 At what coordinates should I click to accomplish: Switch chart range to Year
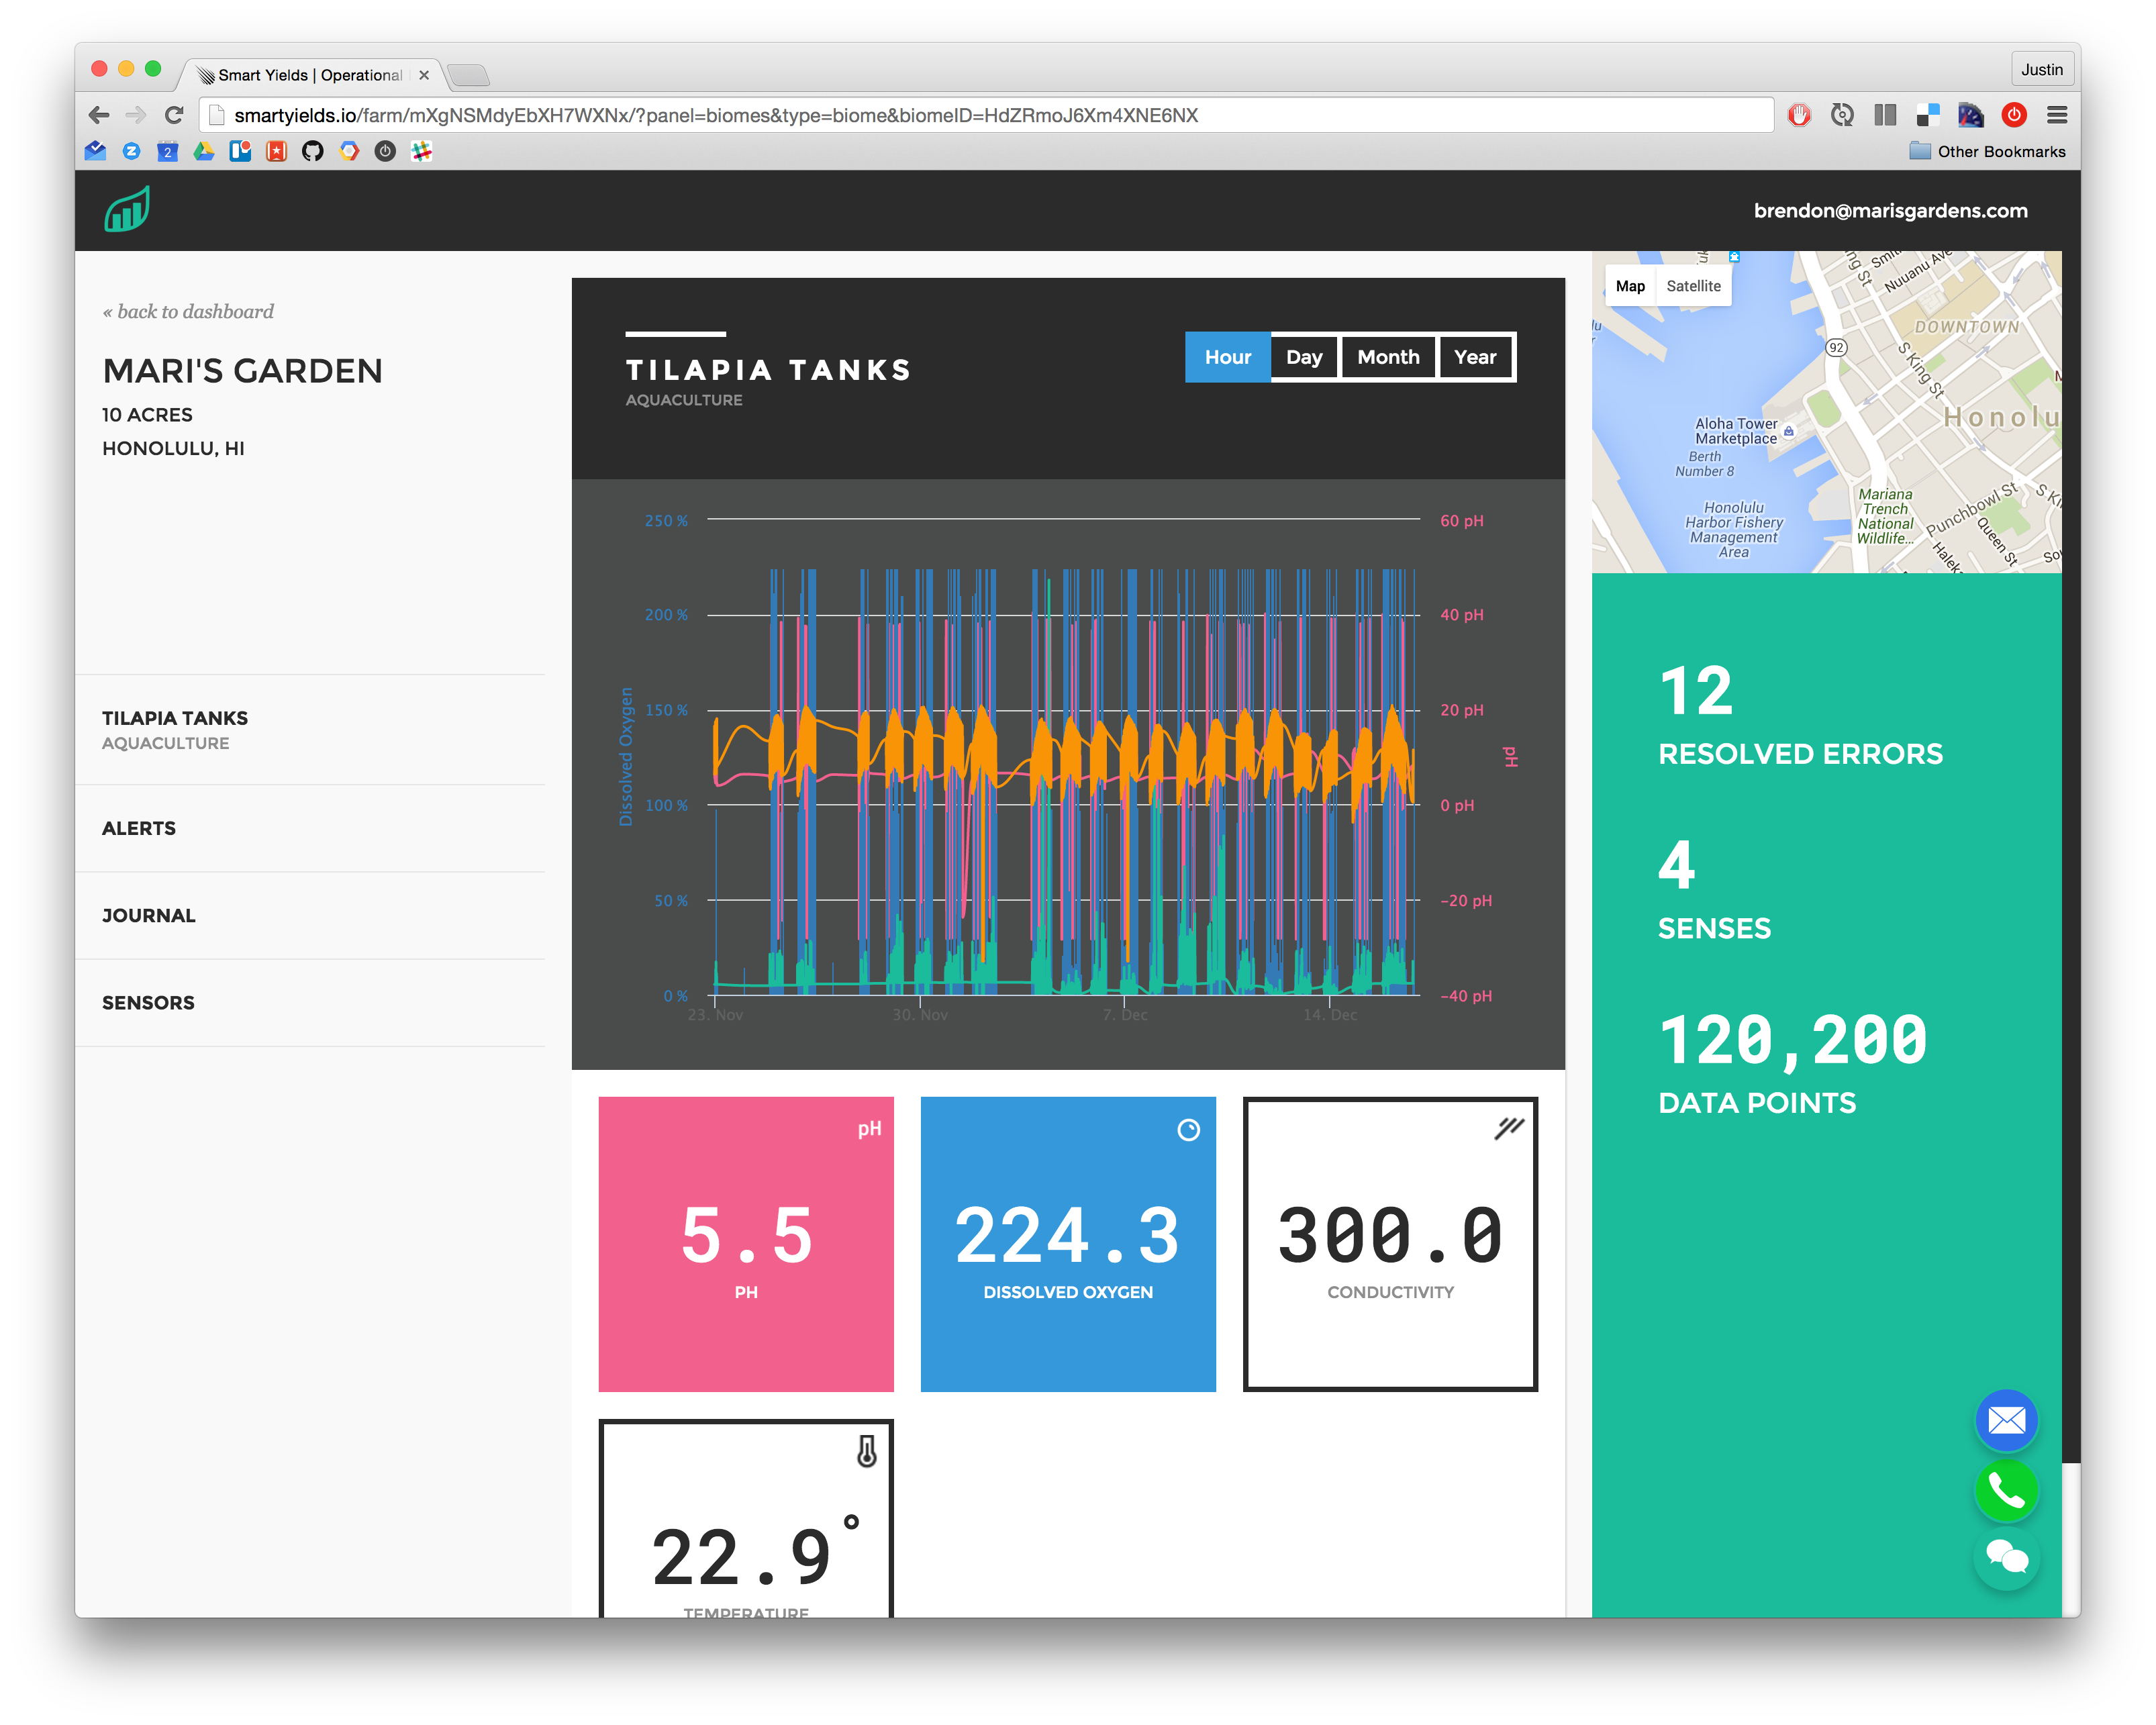tap(1474, 357)
